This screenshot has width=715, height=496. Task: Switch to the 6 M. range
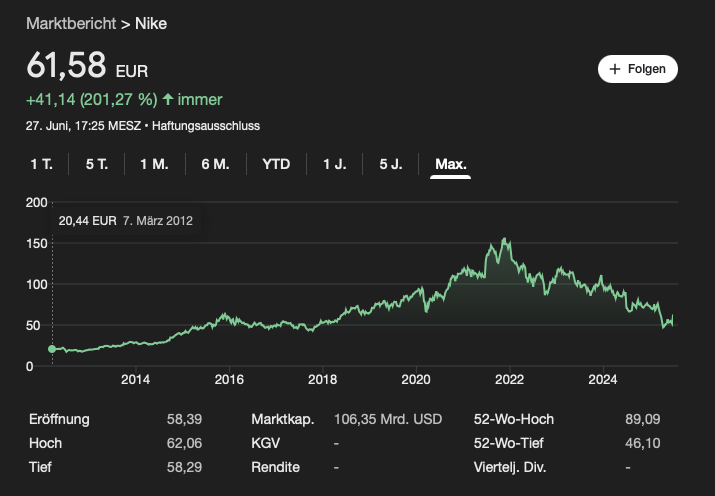(x=215, y=164)
